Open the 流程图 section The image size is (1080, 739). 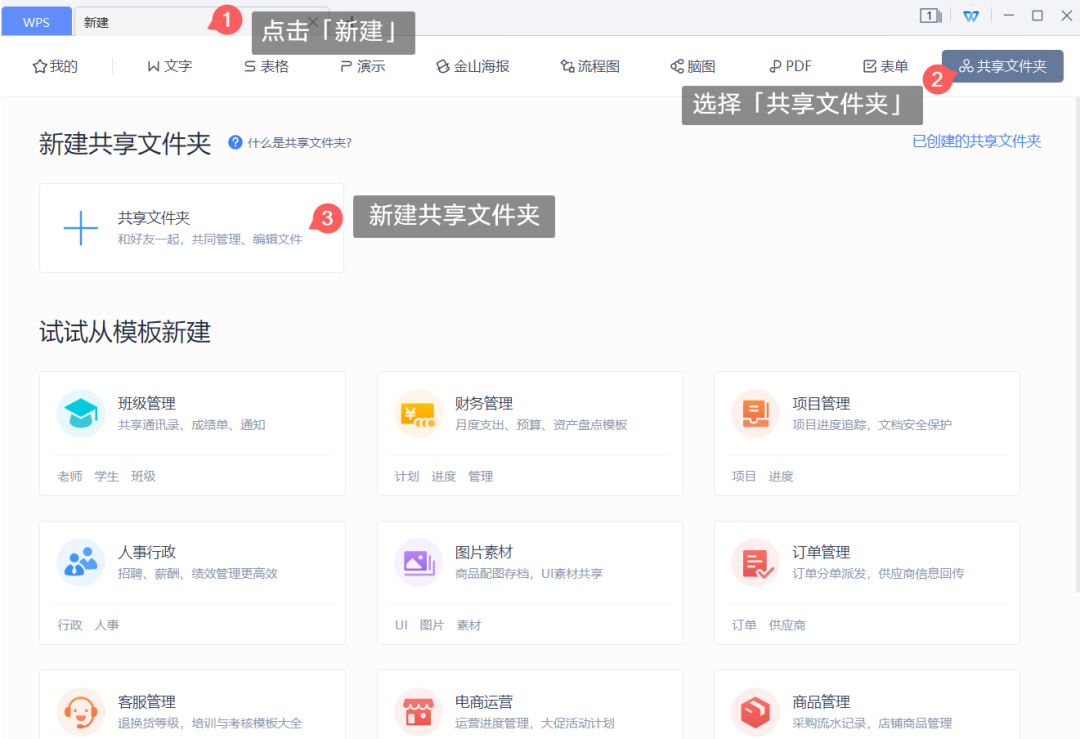[x=590, y=66]
